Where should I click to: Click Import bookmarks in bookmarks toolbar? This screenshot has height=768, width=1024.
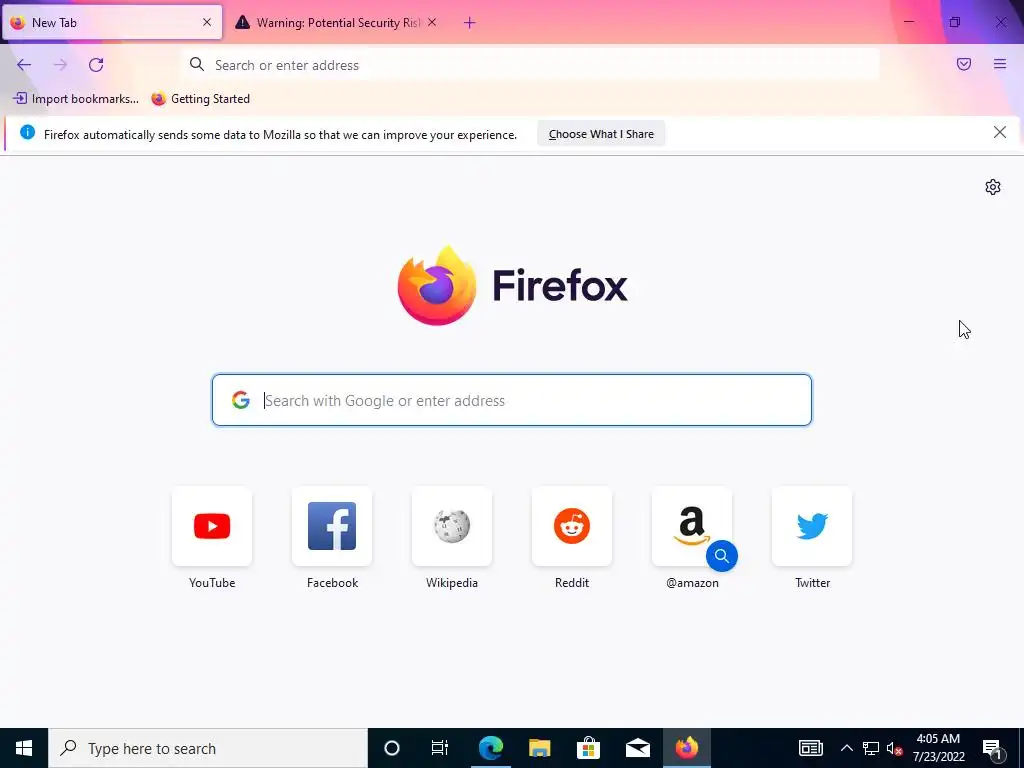76,99
